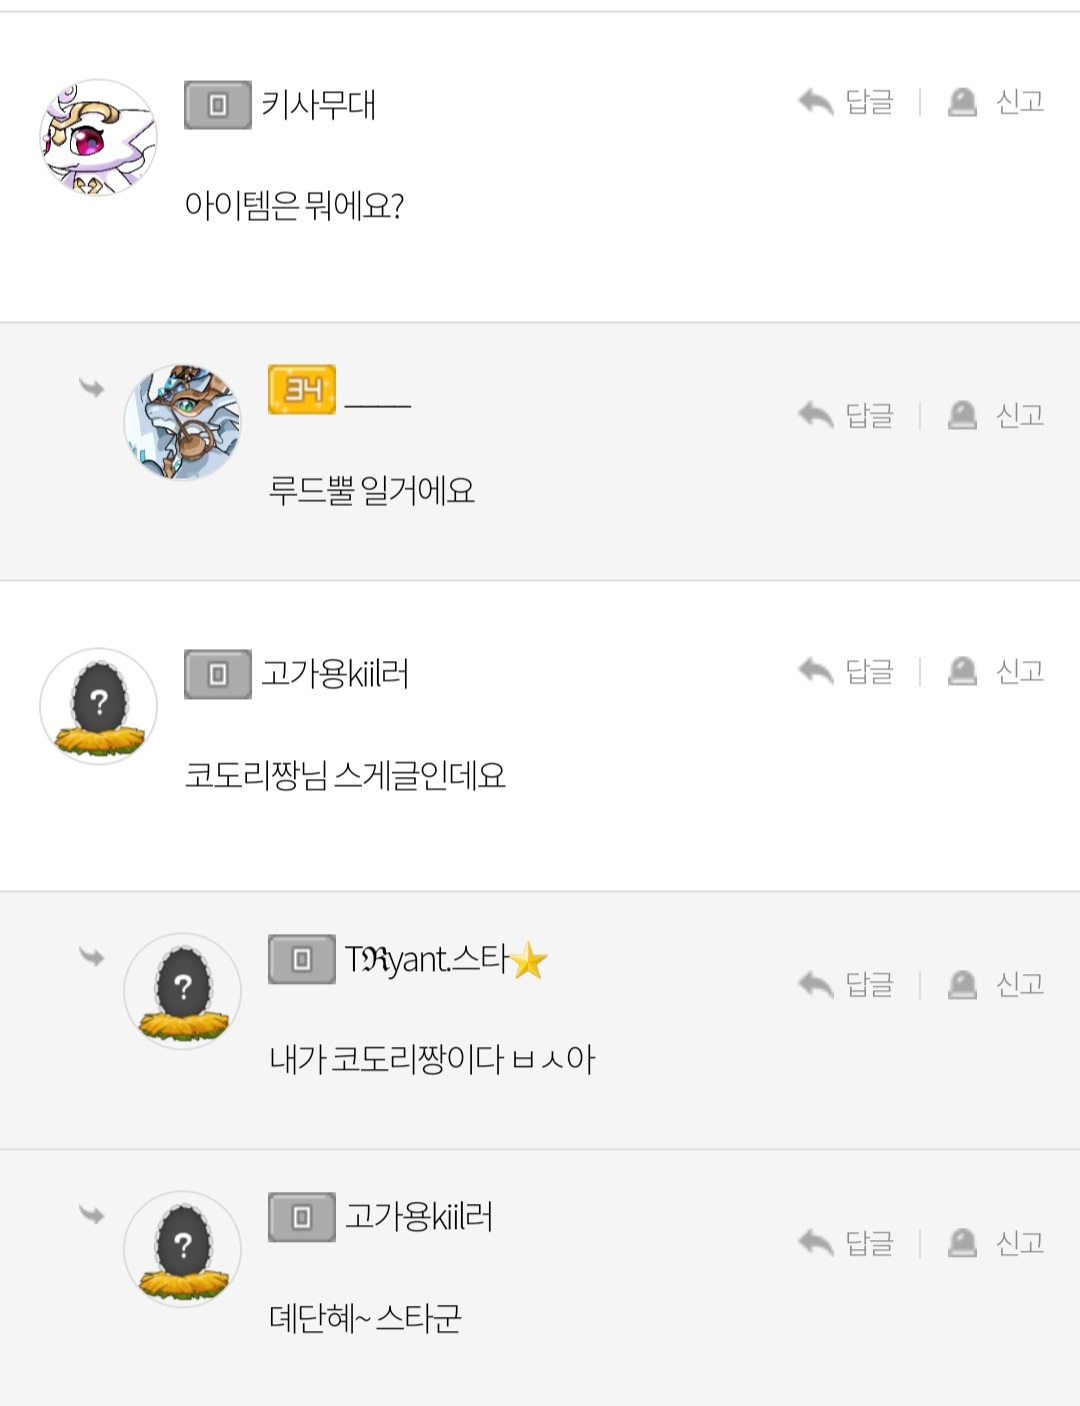Open egg avatar beside 코도리짱님 스게글인데요

tap(98, 706)
